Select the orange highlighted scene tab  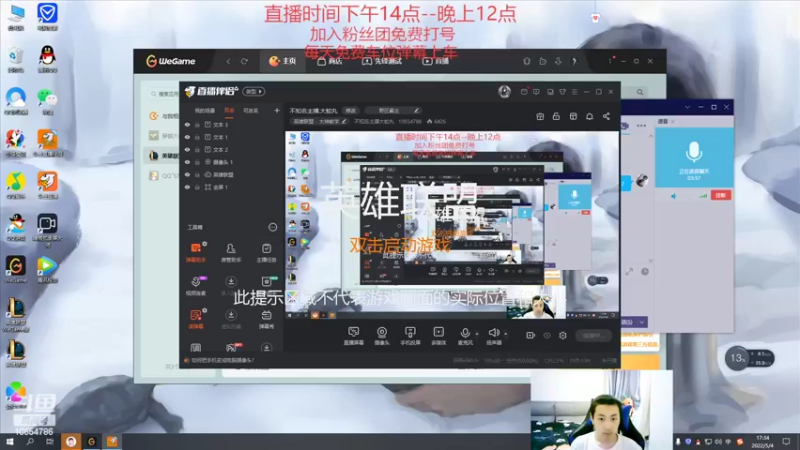tap(229, 110)
